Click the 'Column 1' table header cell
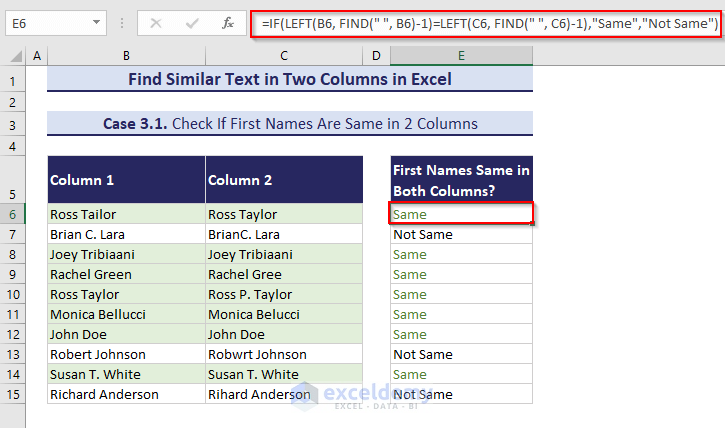The width and height of the screenshot is (725, 428). coord(126,180)
